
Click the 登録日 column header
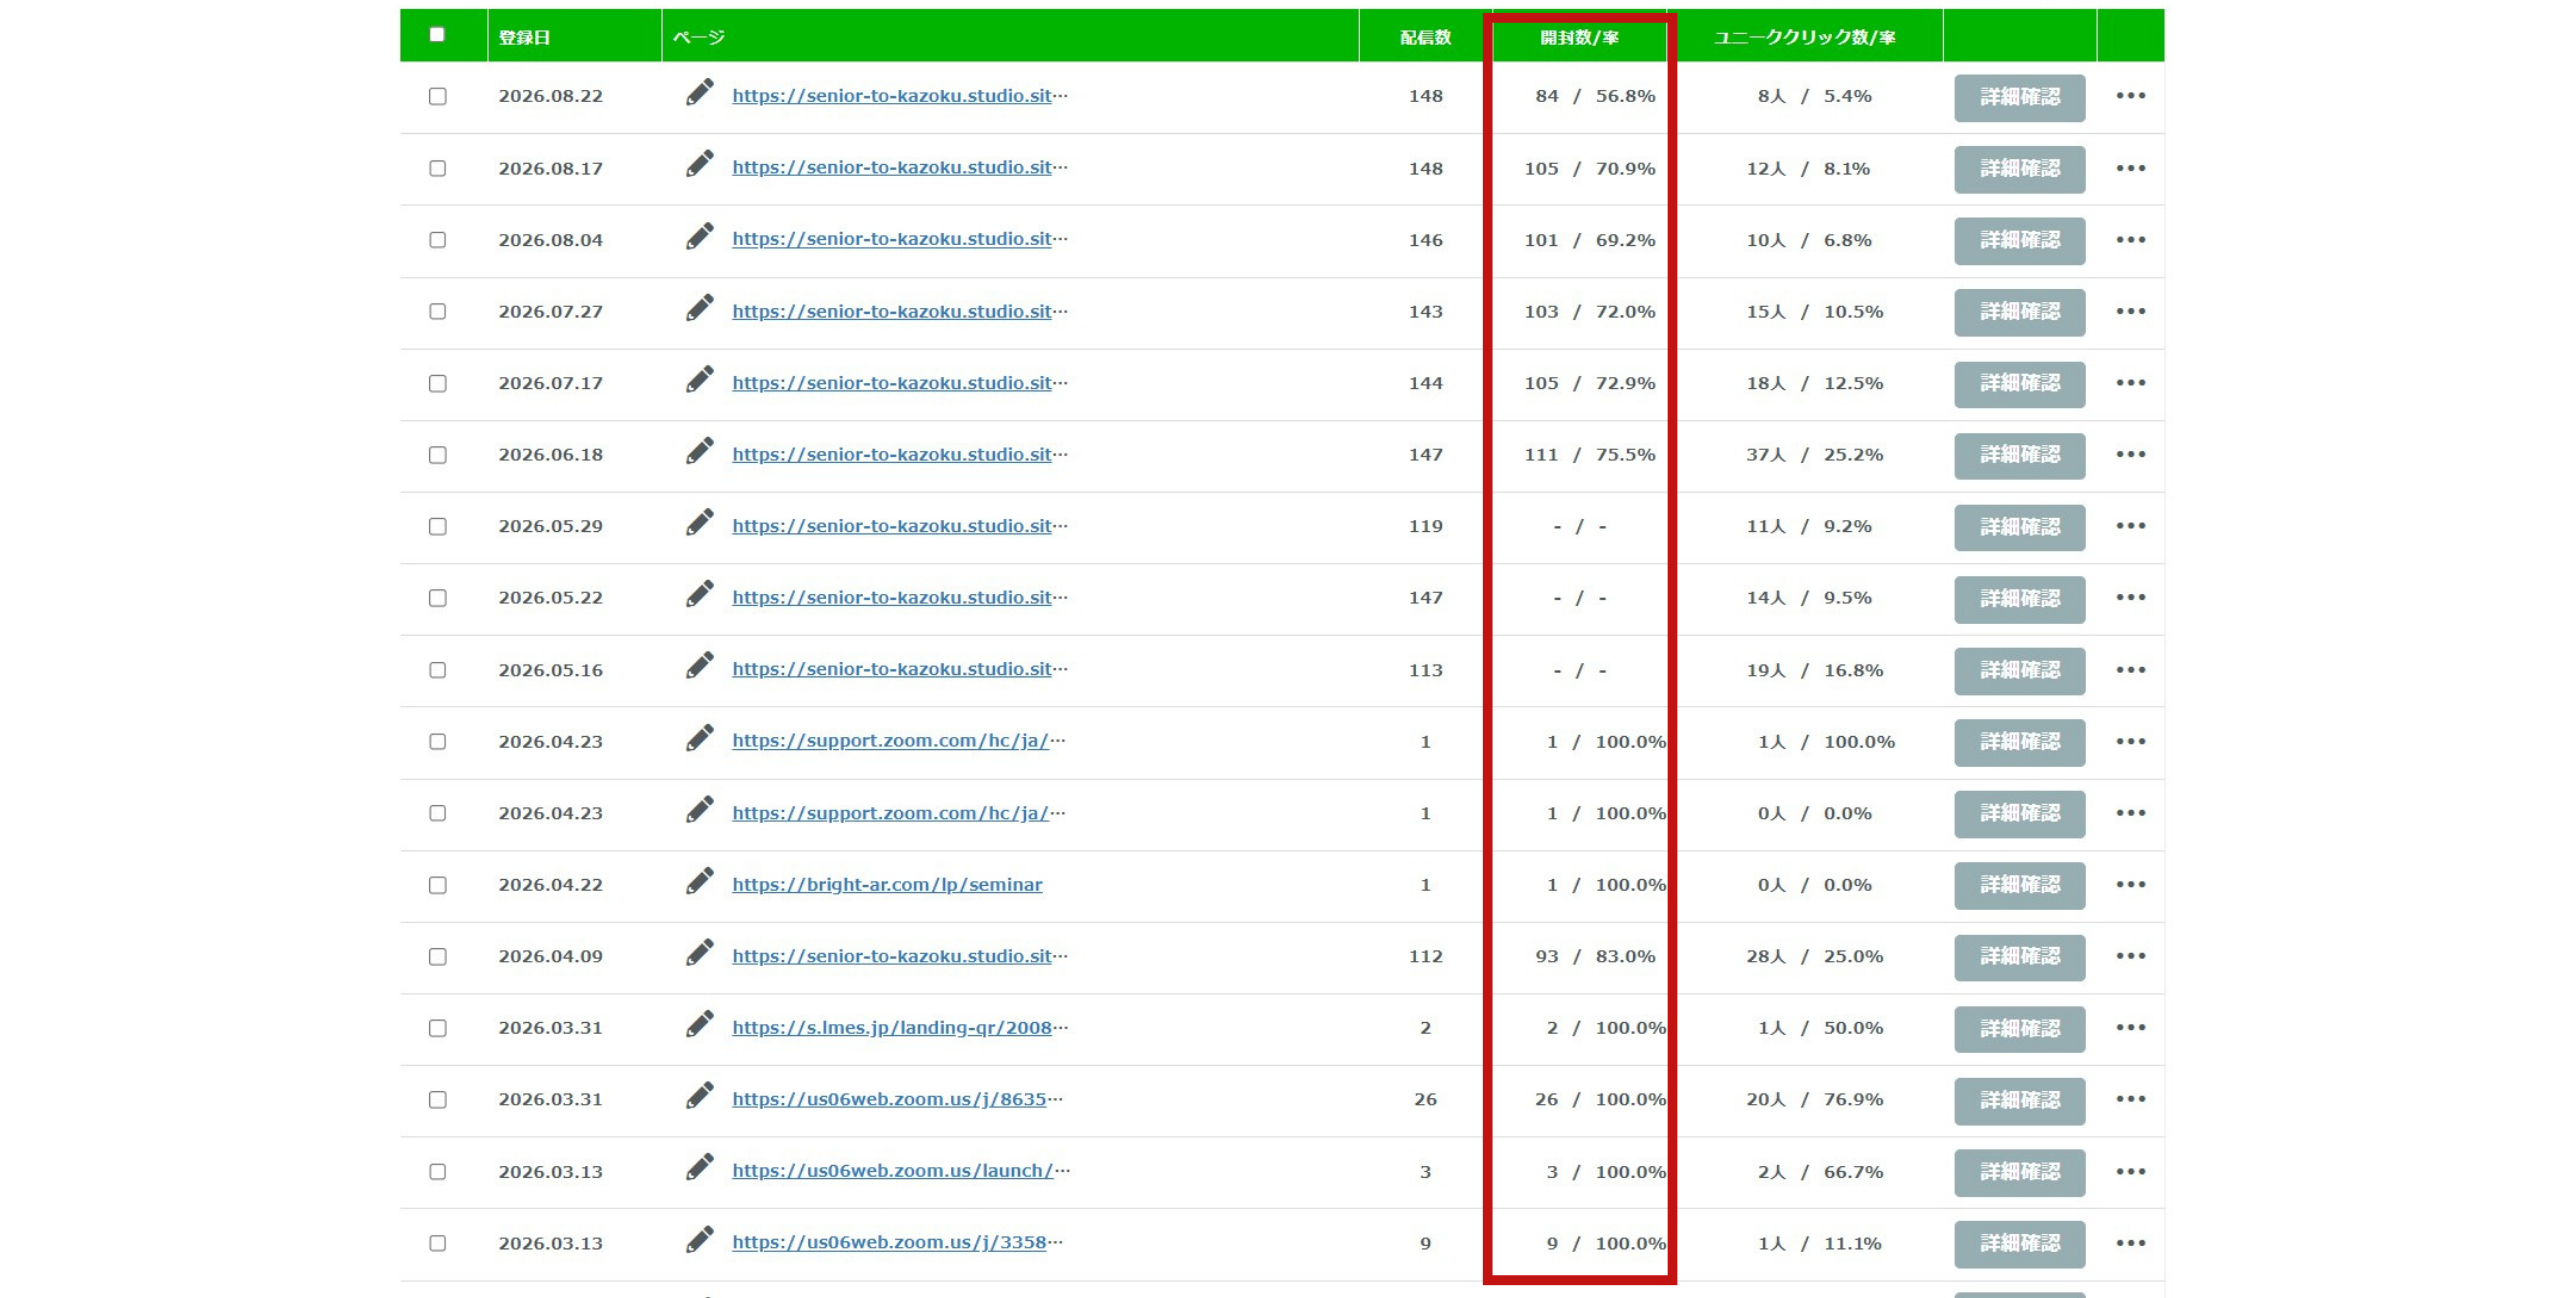[x=524, y=37]
